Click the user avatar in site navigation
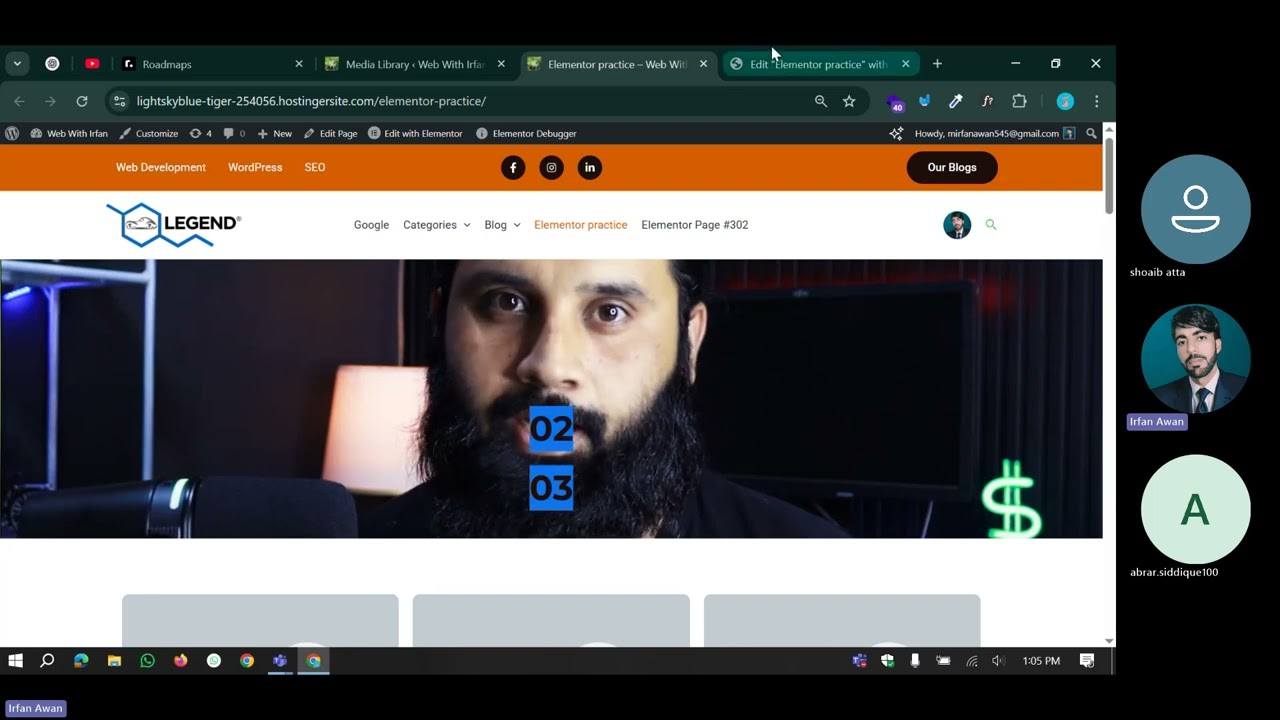Viewport: 1280px width, 720px height. [x=957, y=225]
